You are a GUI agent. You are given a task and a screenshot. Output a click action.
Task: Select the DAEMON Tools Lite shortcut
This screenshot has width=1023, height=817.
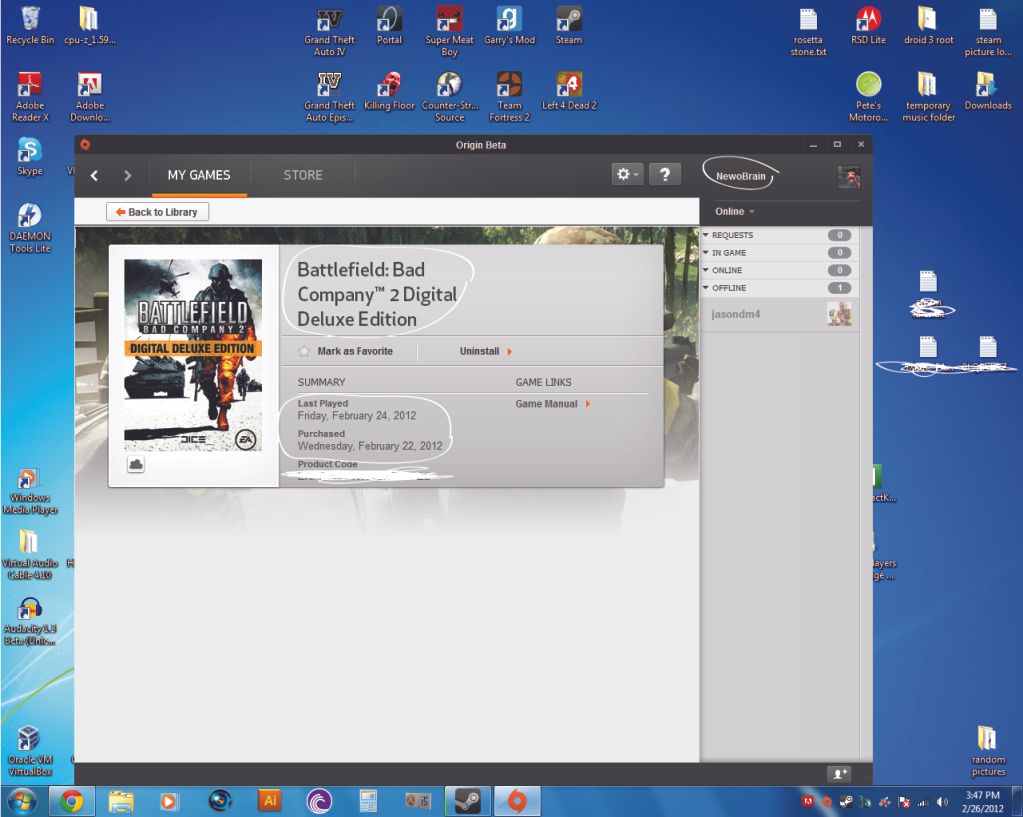coord(30,228)
